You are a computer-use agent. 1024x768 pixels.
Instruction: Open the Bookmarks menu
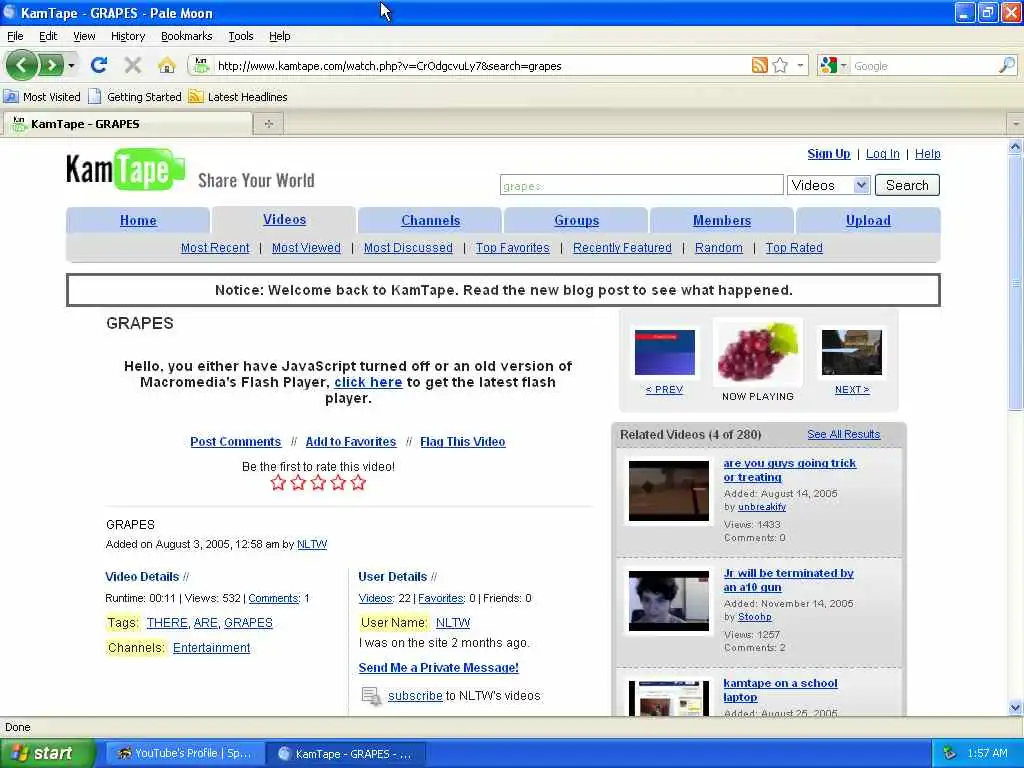pos(186,36)
